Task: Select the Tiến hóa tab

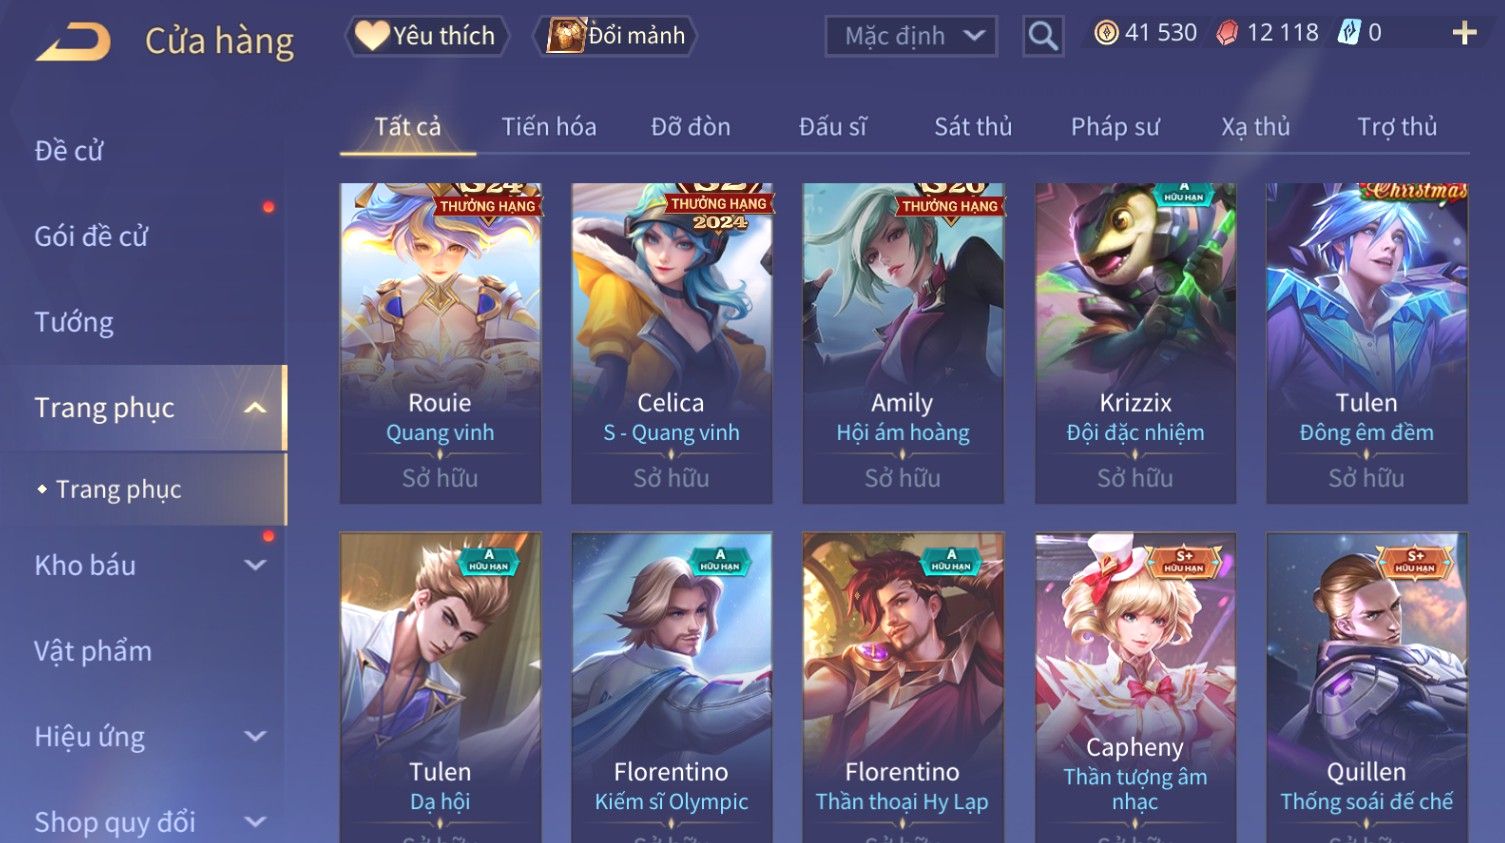Action: pyautogui.click(x=549, y=127)
